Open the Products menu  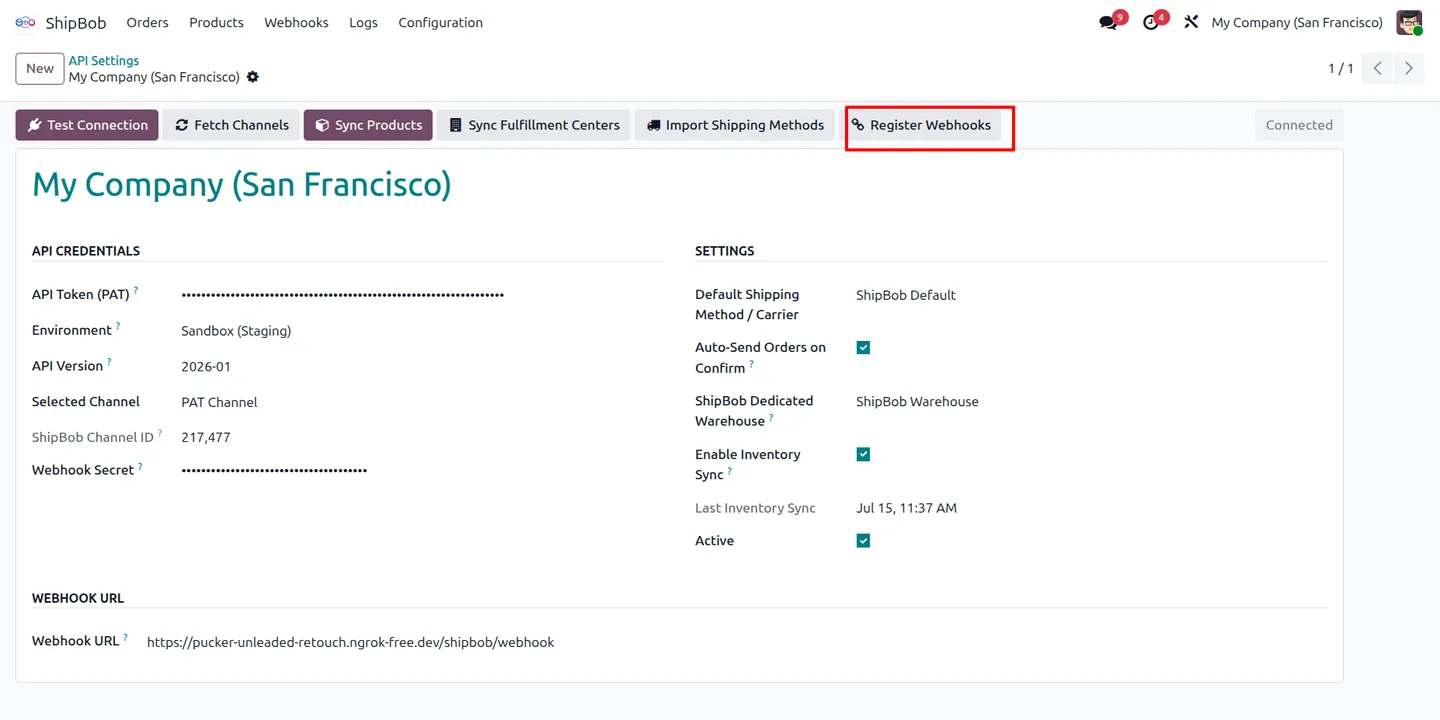[216, 22]
